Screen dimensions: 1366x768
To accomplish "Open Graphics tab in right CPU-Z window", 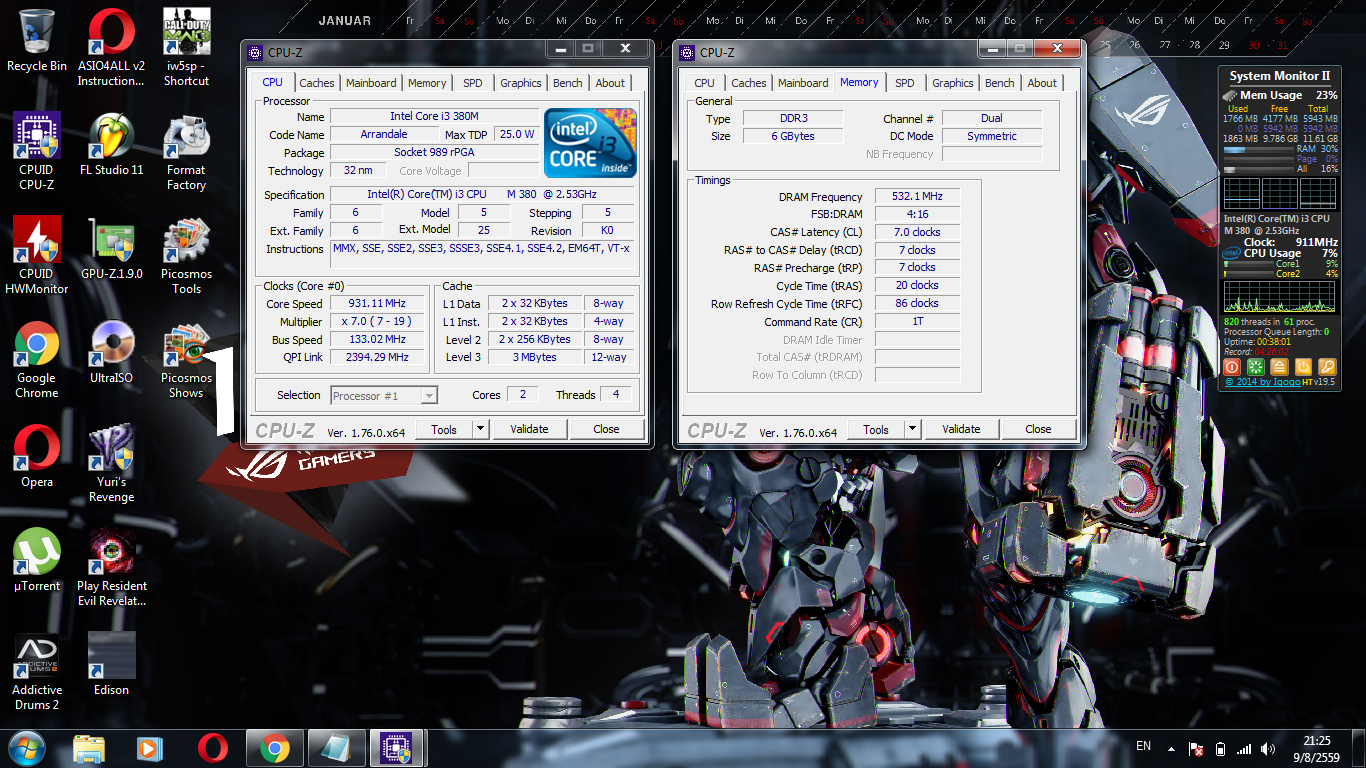I will tap(952, 83).
